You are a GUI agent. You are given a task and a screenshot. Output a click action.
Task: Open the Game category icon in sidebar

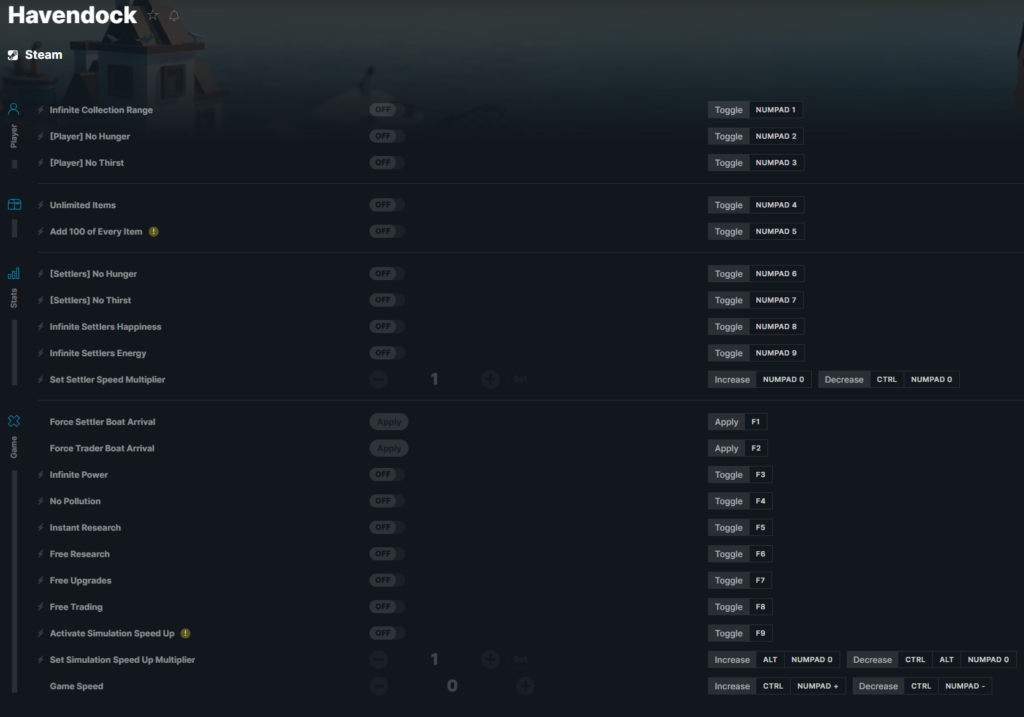14,421
